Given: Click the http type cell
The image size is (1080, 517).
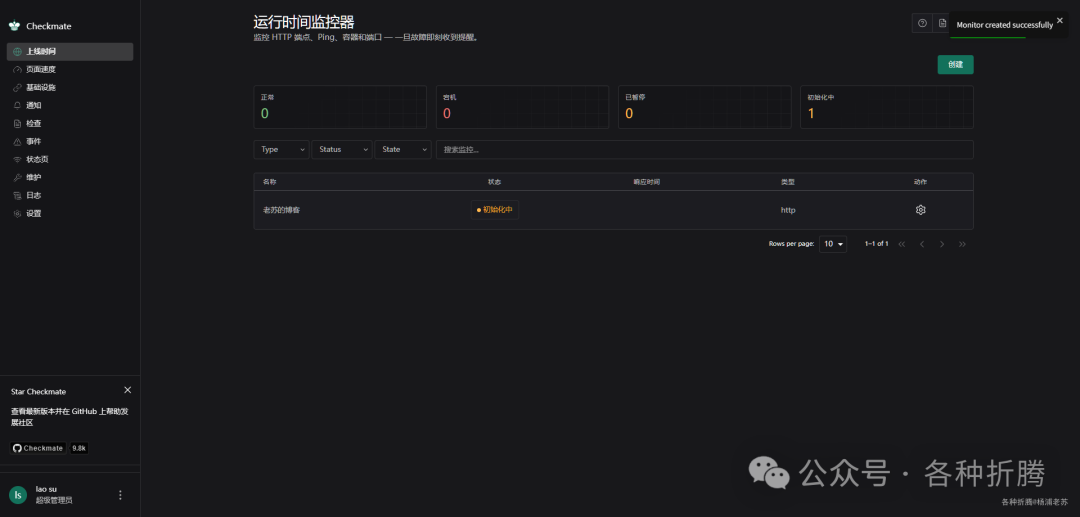Looking at the screenshot, I should coord(788,210).
